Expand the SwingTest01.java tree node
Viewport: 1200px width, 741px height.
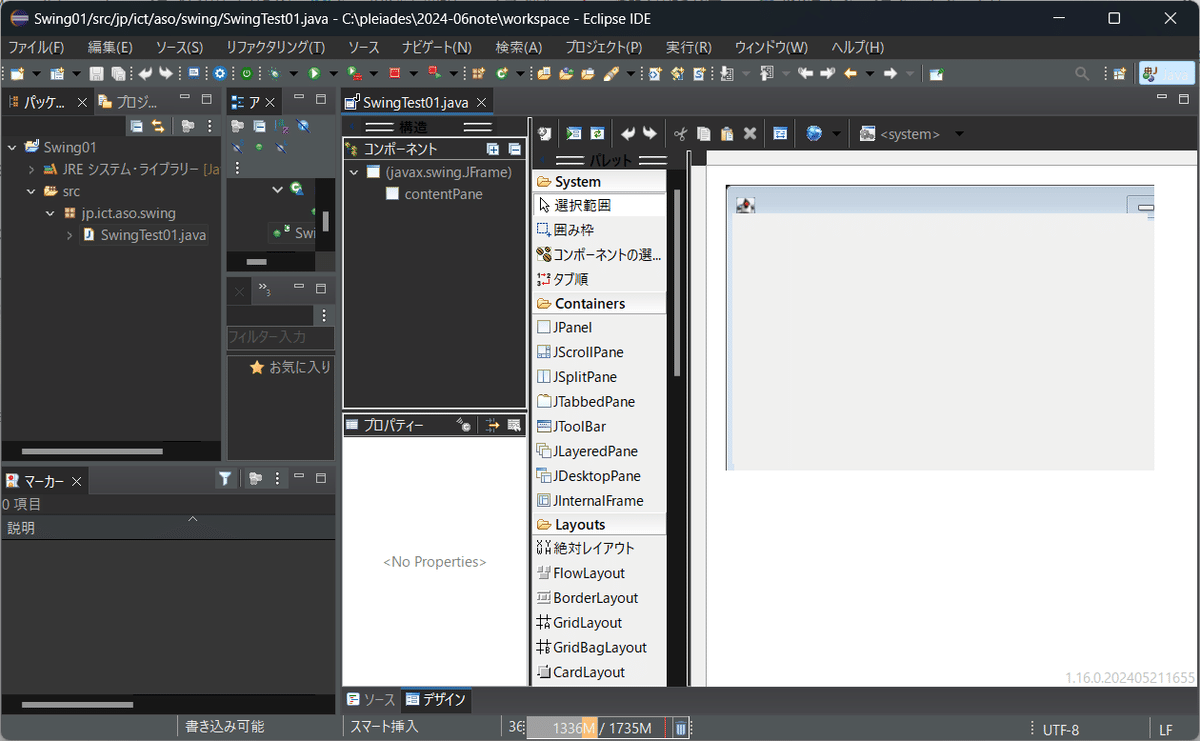(69, 235)
